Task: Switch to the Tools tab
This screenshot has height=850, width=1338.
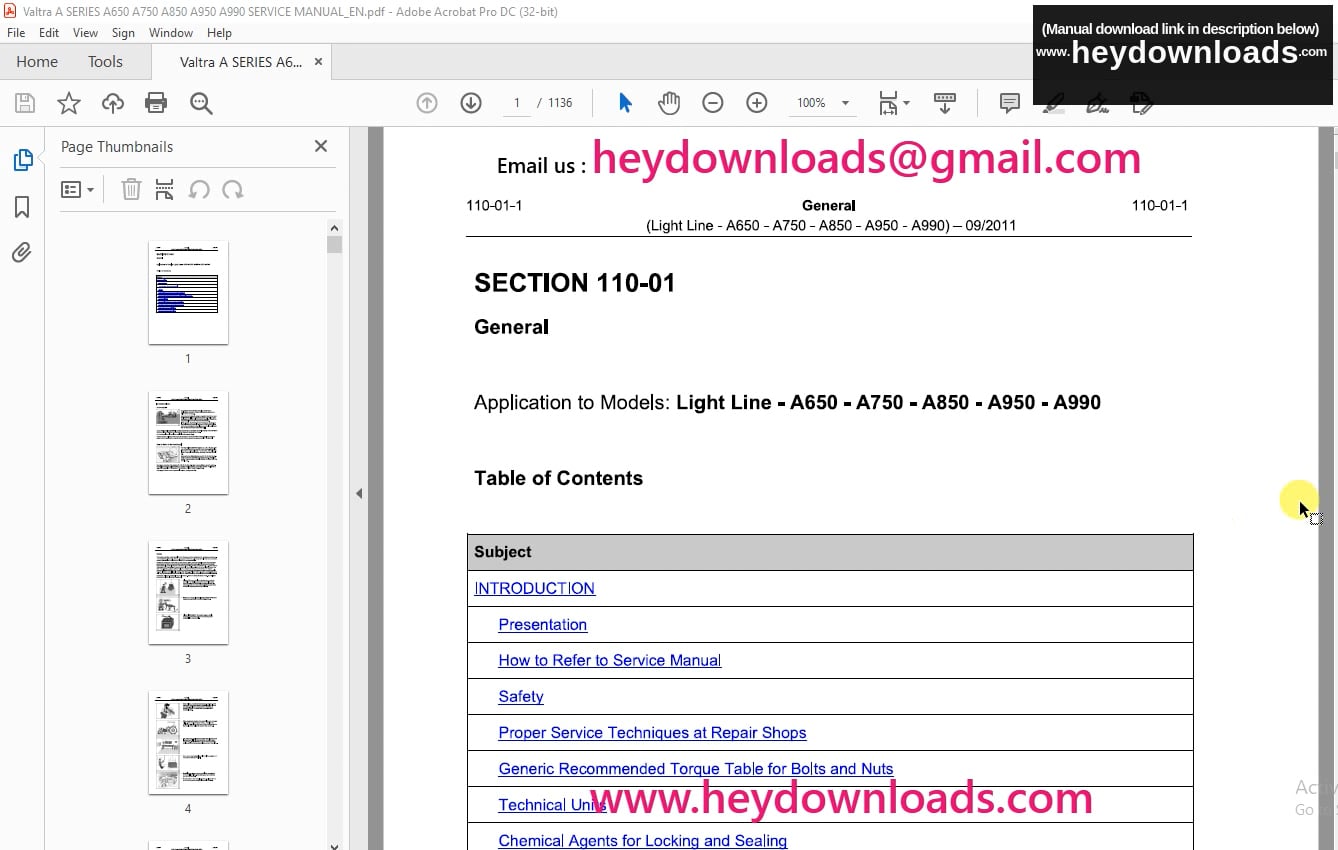Action: click(x=105, y=61)
